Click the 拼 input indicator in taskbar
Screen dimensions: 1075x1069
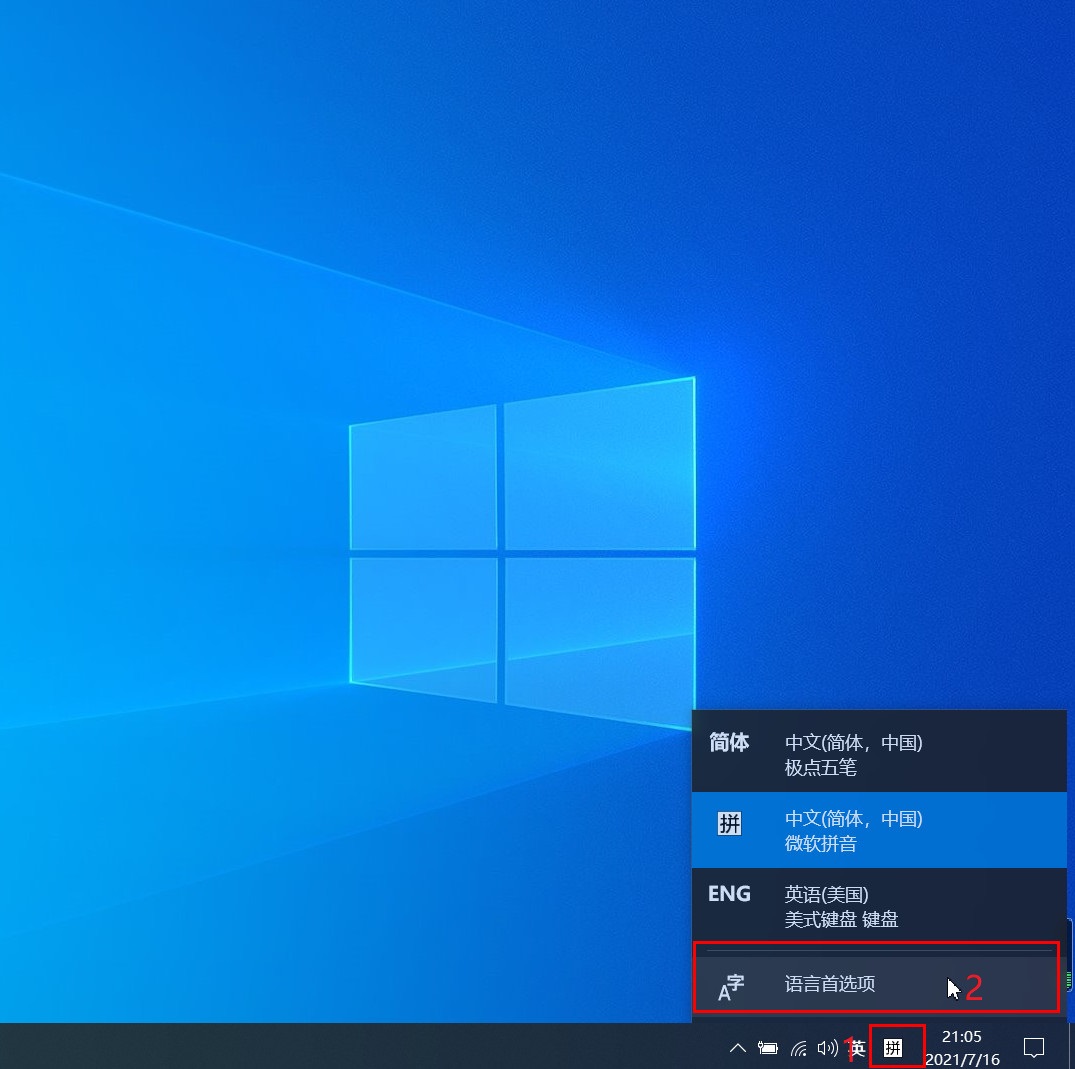[893, 1048]
